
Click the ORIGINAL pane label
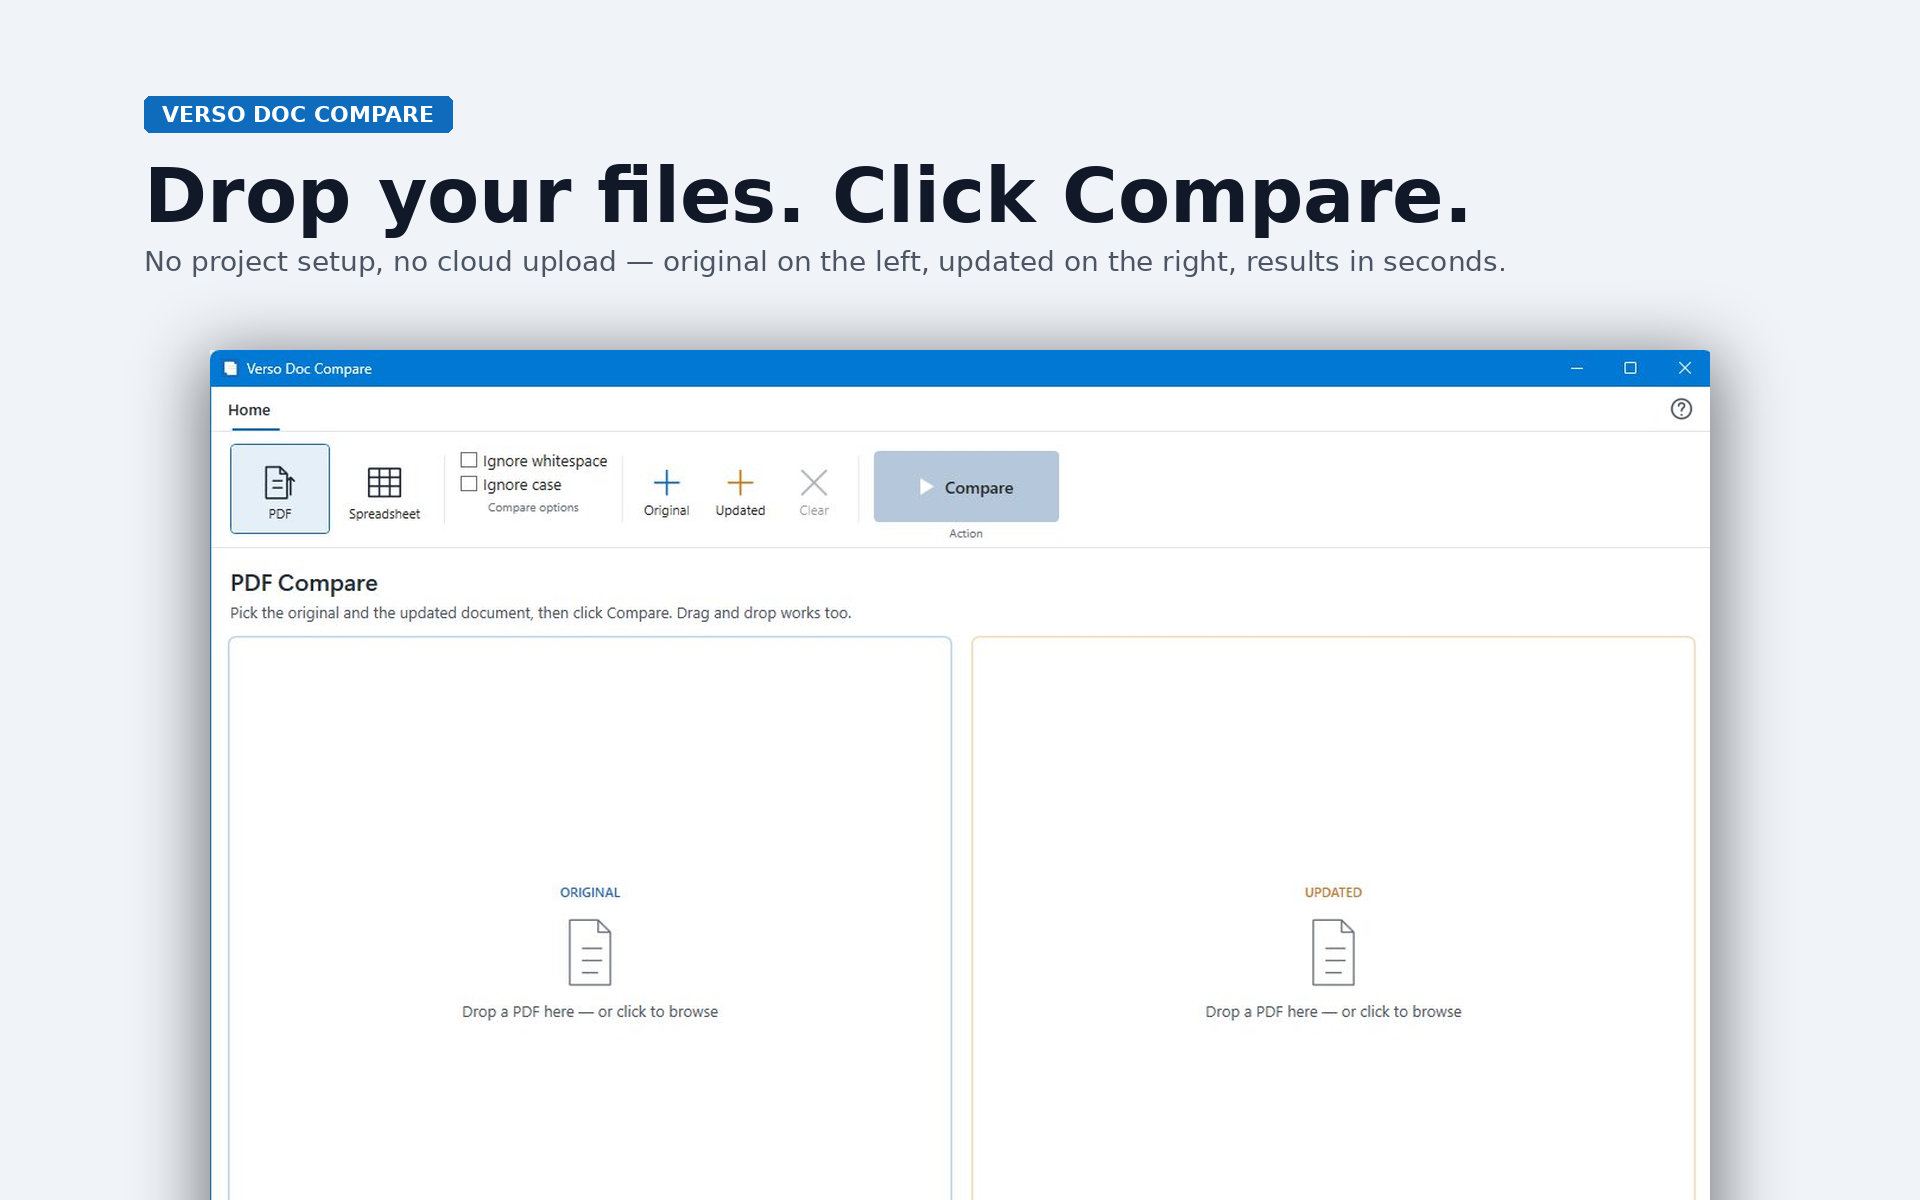tap(590, 892)
